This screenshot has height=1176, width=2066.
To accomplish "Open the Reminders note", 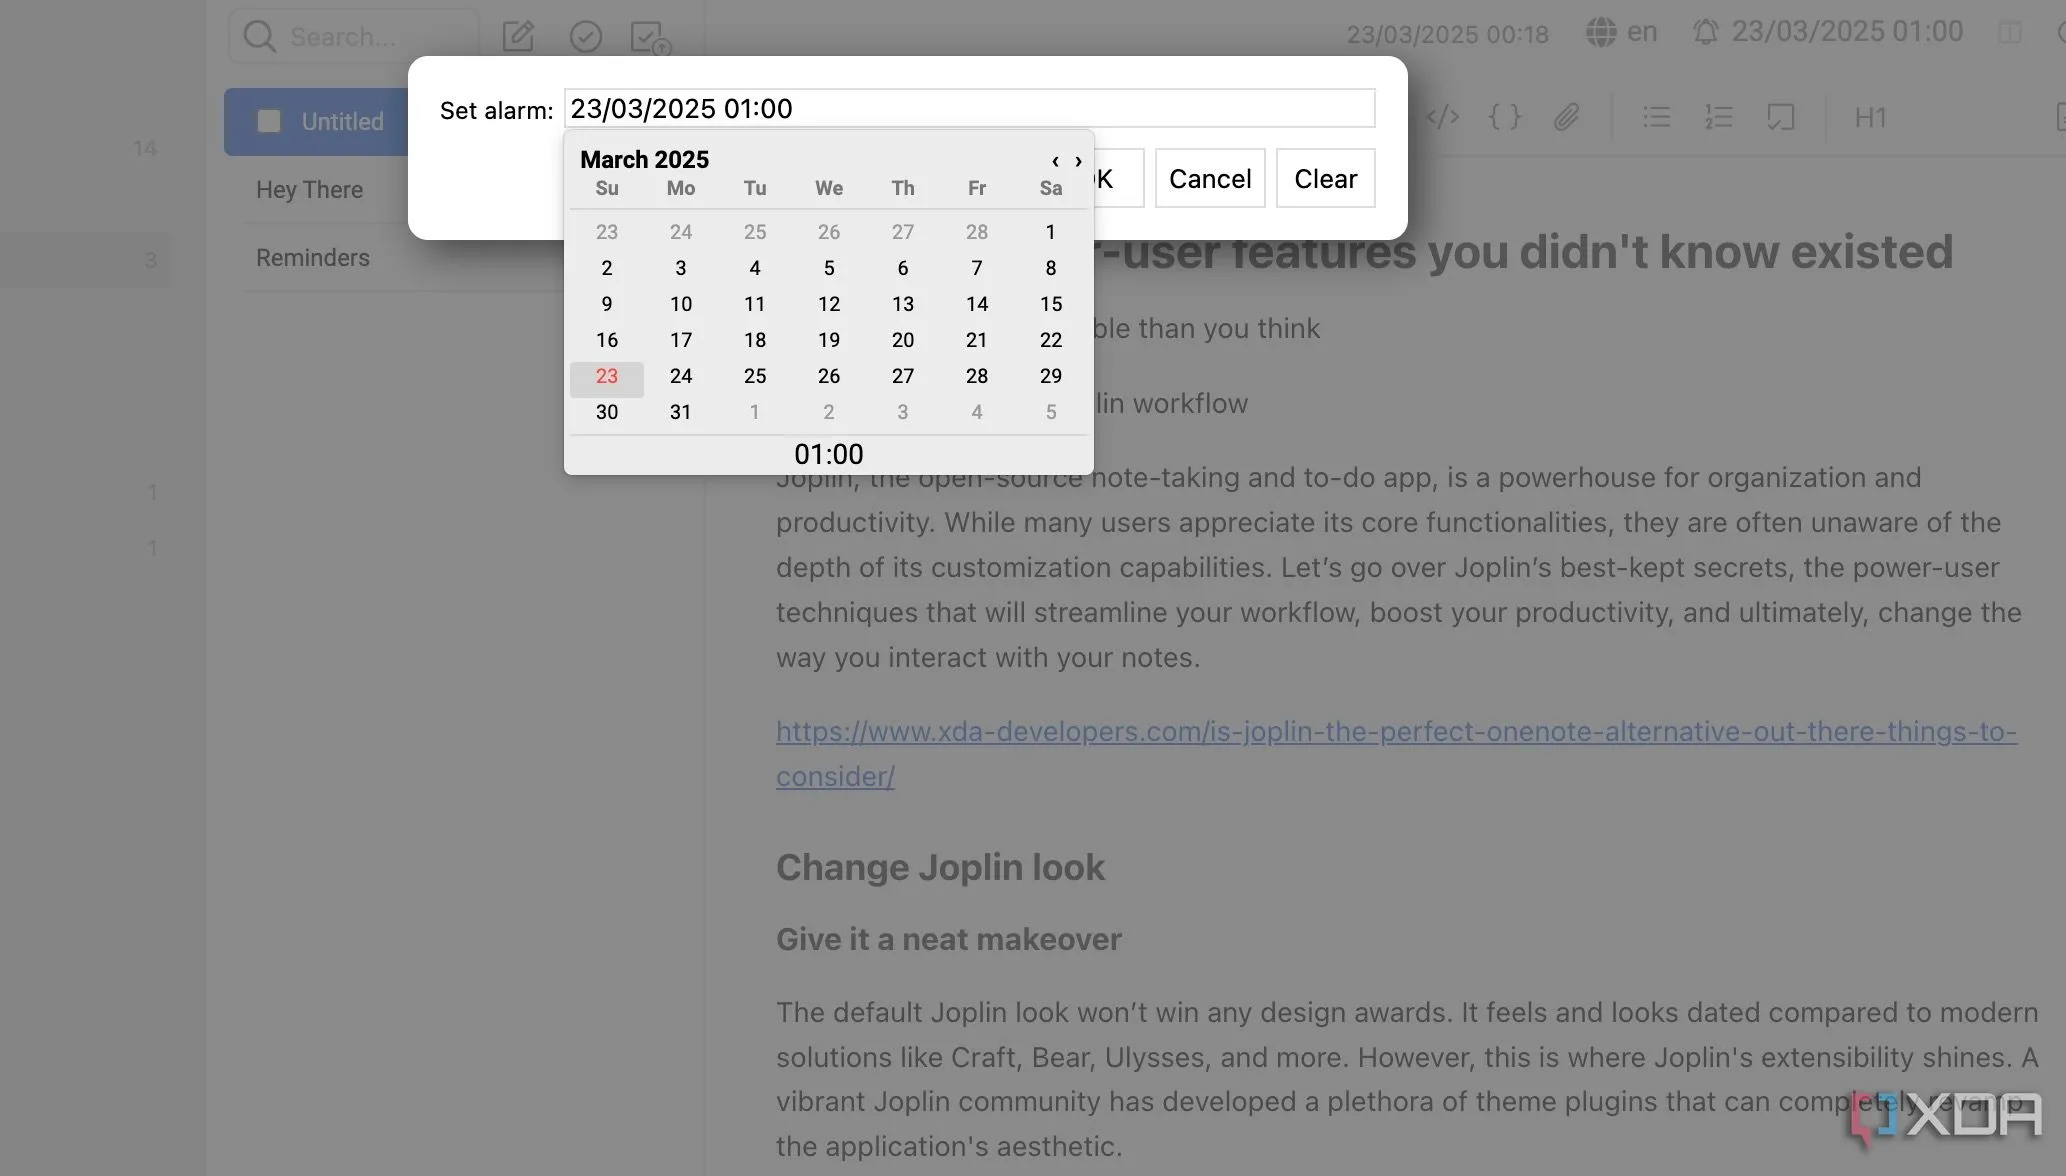I will (x=312, y=257).
